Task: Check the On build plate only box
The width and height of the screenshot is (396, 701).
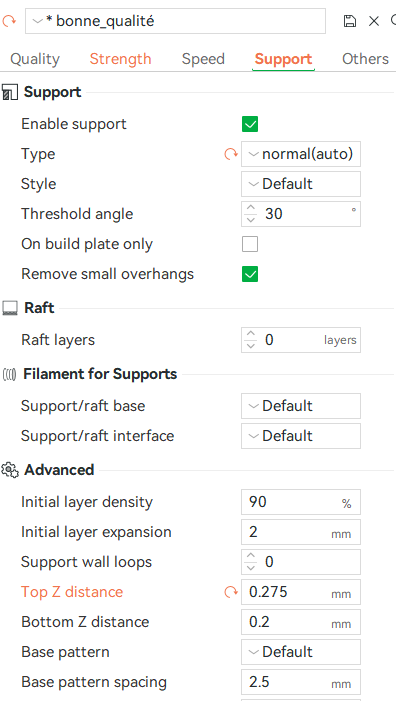Action: (x=250, y=244)
